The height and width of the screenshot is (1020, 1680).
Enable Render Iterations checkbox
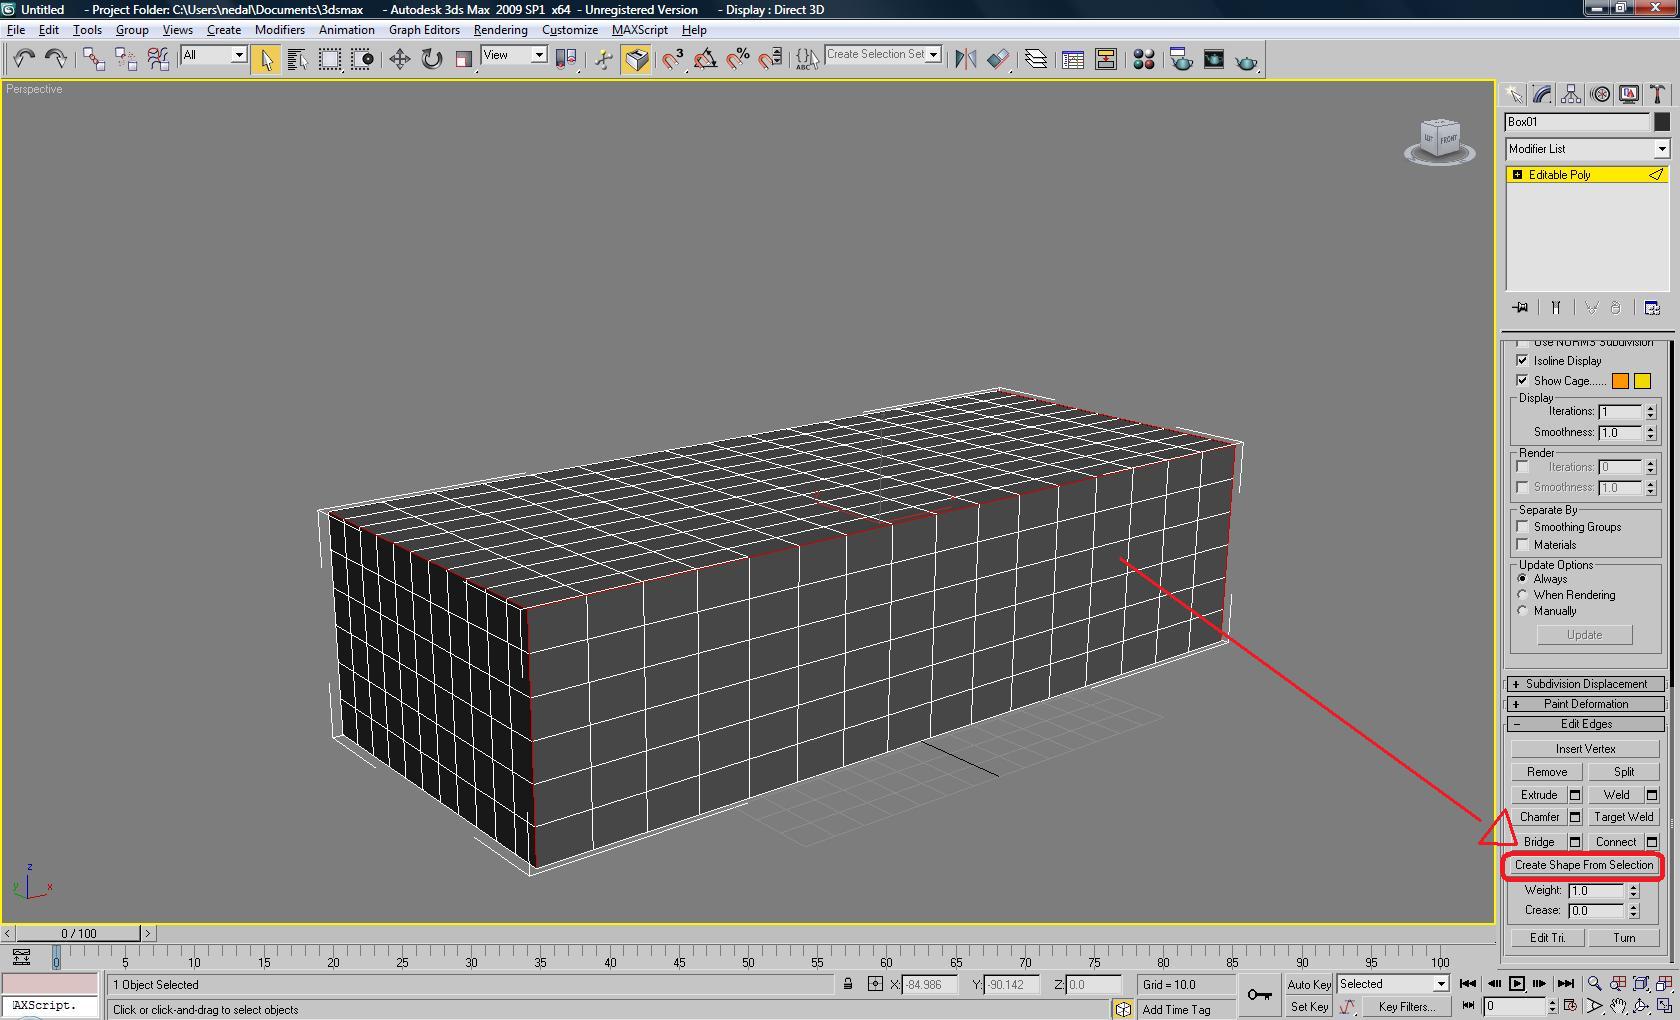tap(1522, 466)
